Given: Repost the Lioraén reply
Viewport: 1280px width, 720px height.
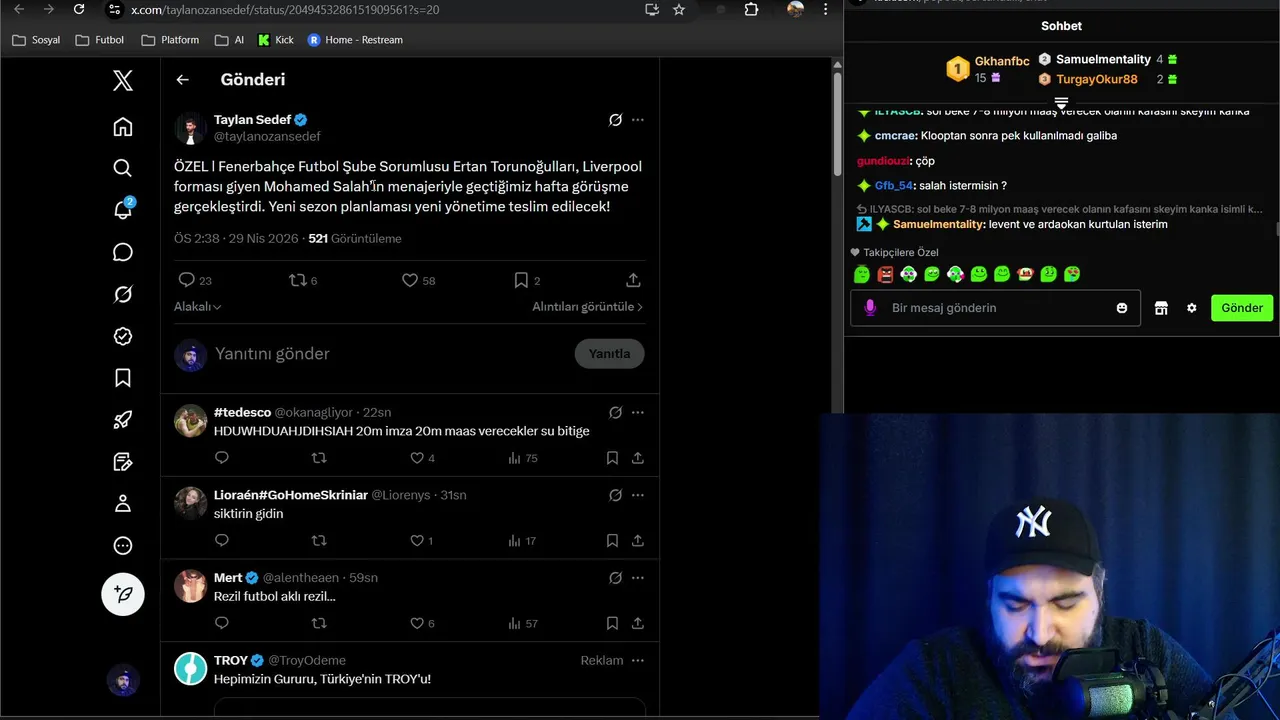Looking at the screenshot, I should click(319, 541).
